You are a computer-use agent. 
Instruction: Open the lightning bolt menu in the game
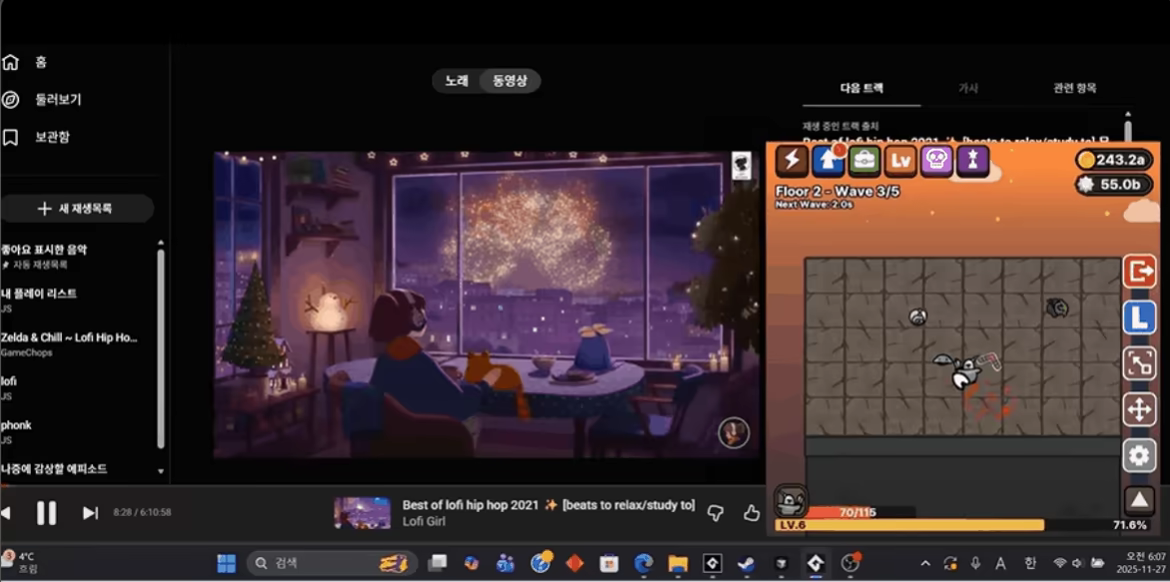coord(792,160)
